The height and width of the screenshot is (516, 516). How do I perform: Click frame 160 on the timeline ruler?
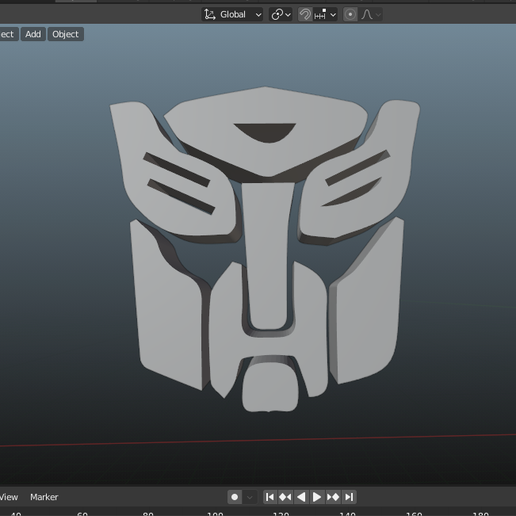click(414, 514)
